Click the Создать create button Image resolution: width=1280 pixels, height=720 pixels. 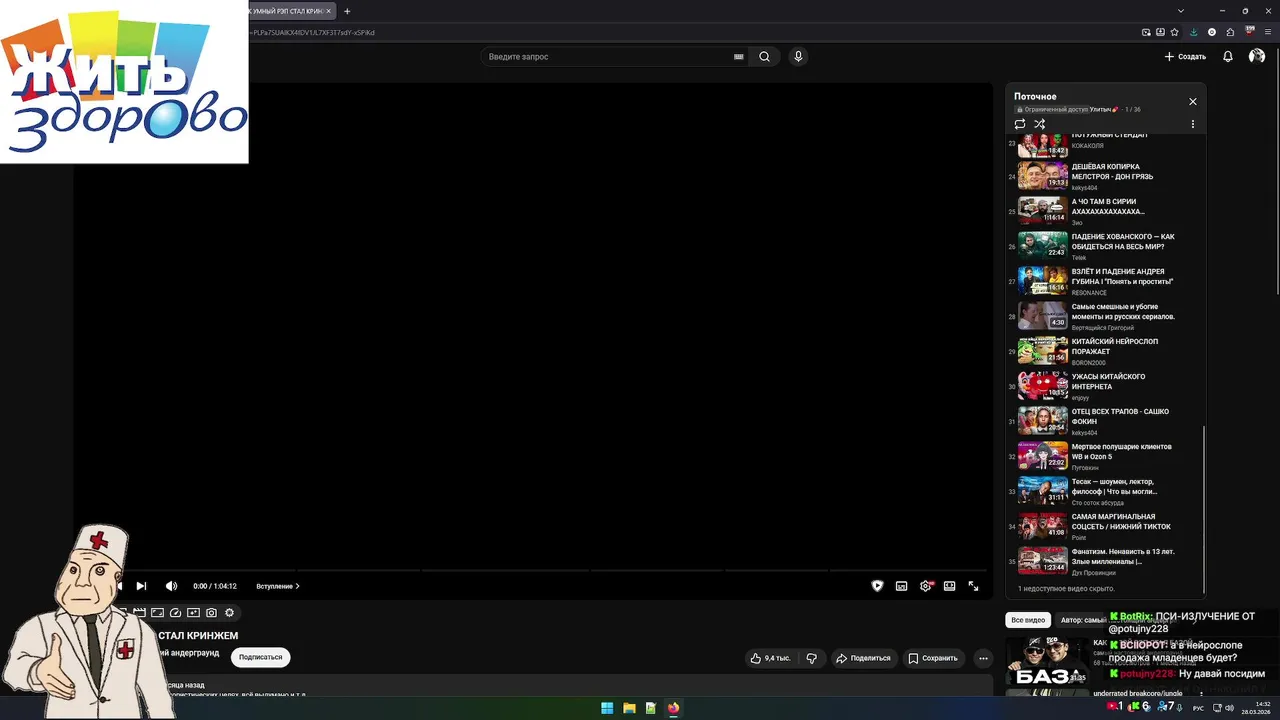point(1185,57)
